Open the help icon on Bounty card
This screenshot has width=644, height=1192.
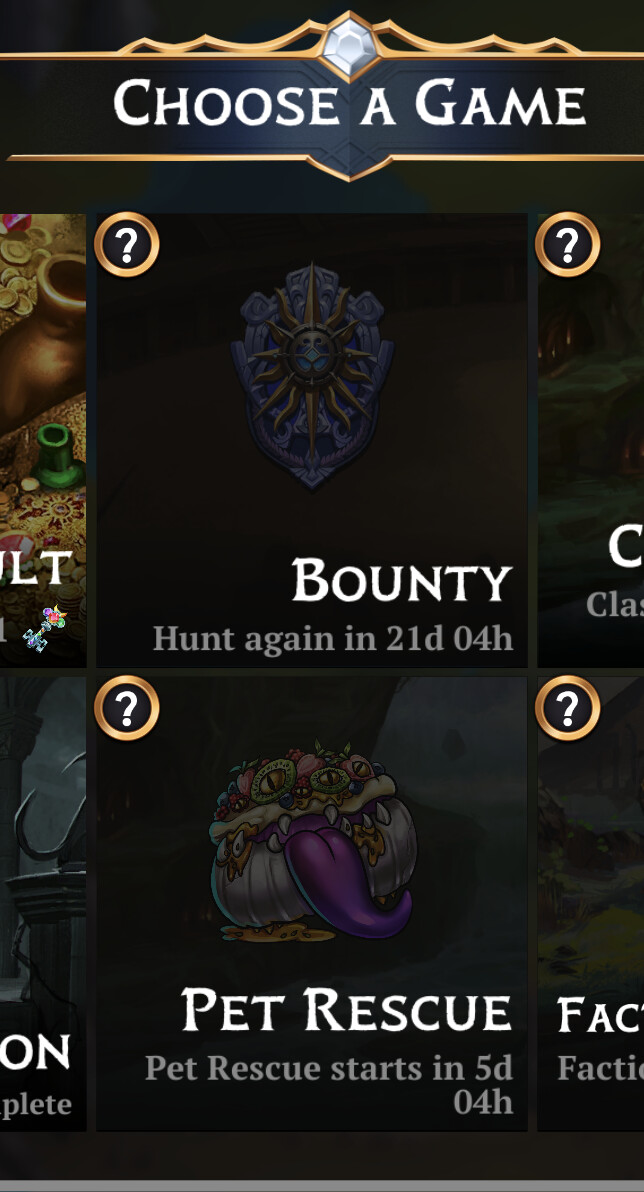click(x=127, y=245)
